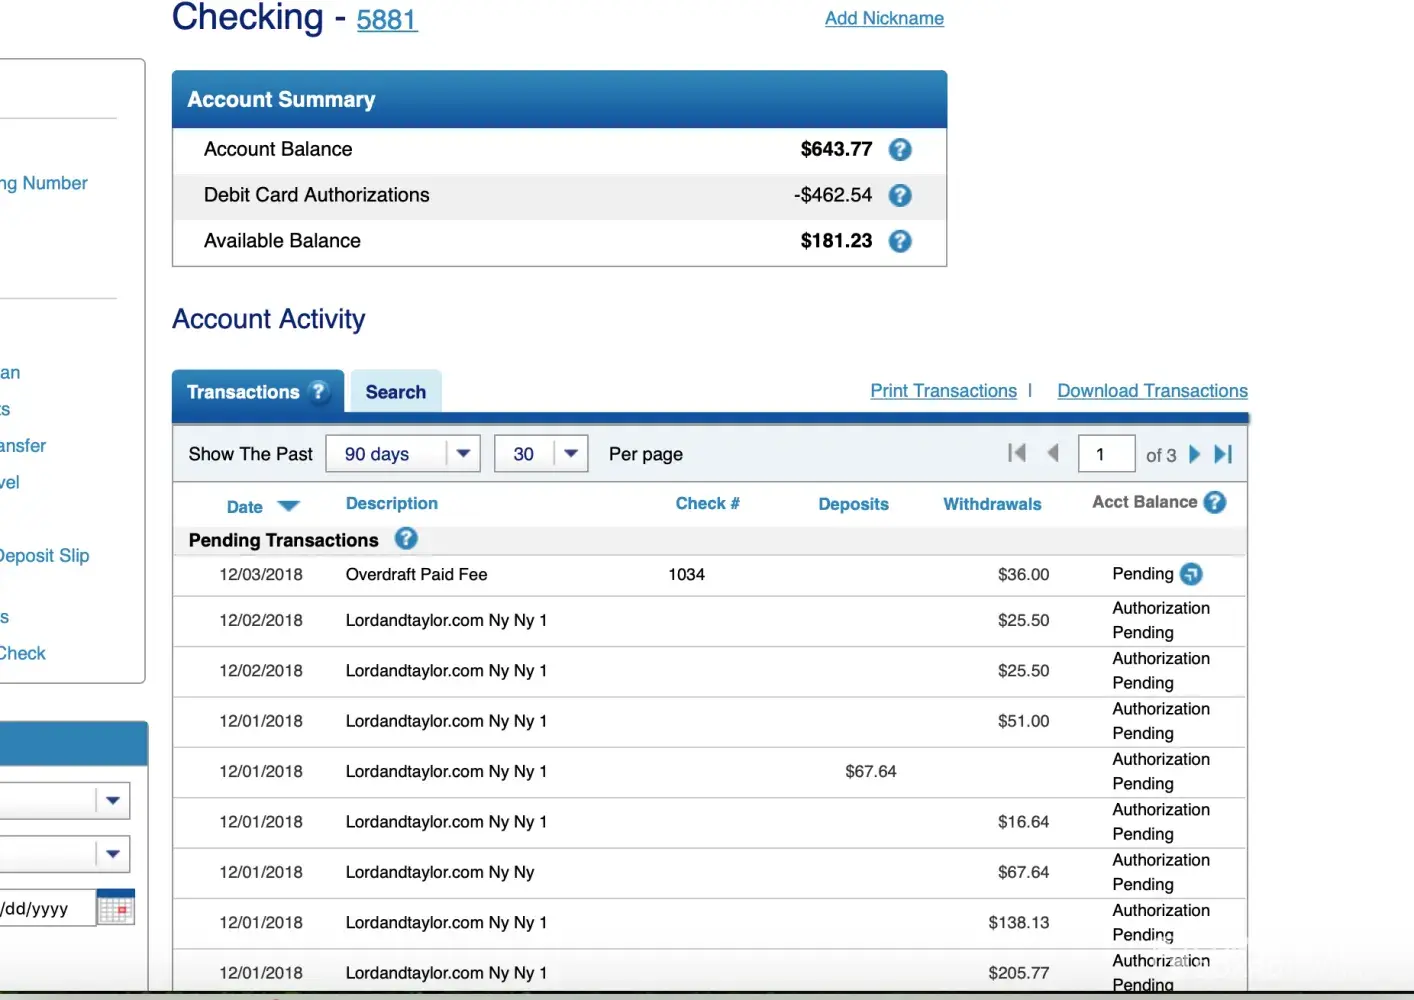Image resolution: width=1414 pixels, height=1000 pixels.
Task: Jump to the last transactions page
Action: 1223,454
